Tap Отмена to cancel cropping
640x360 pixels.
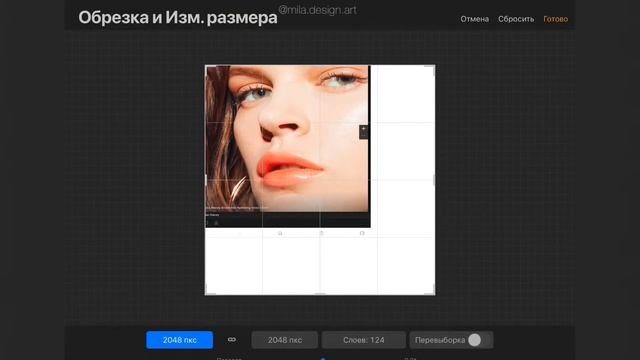coord(474,19)
